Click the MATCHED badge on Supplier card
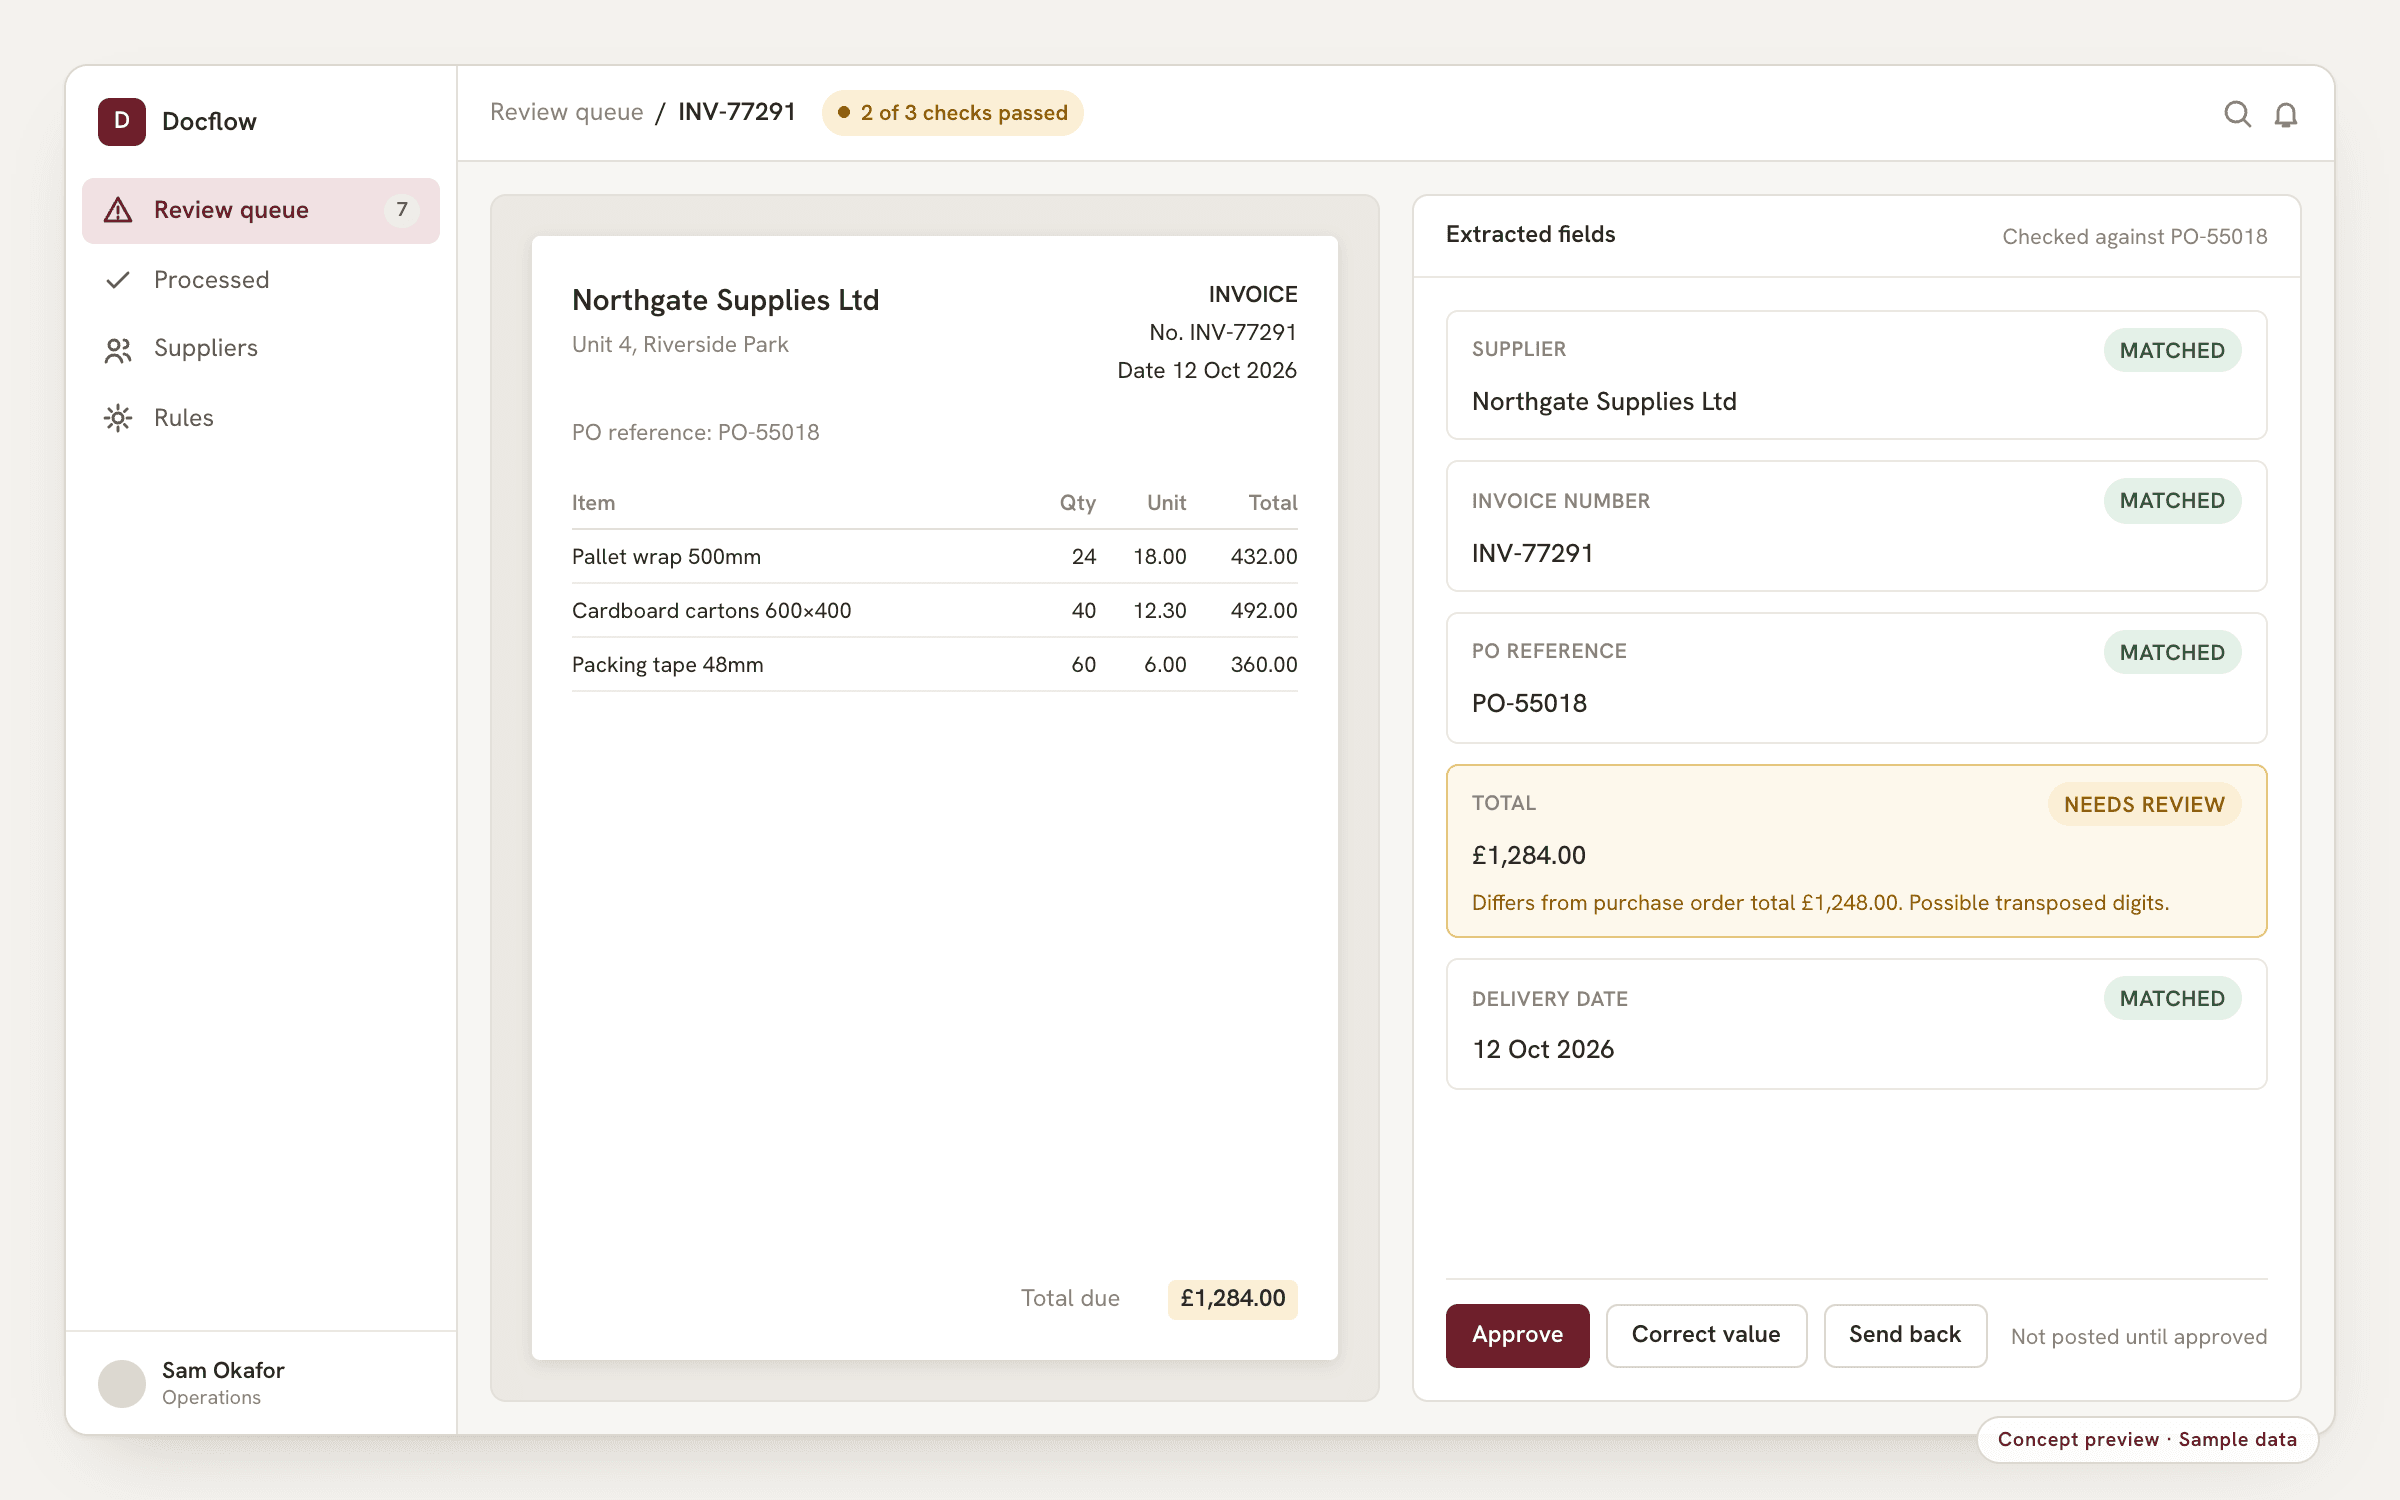Image resolution: width=2400 pixels, height=1500 pixels. [x=2172, y=350]
